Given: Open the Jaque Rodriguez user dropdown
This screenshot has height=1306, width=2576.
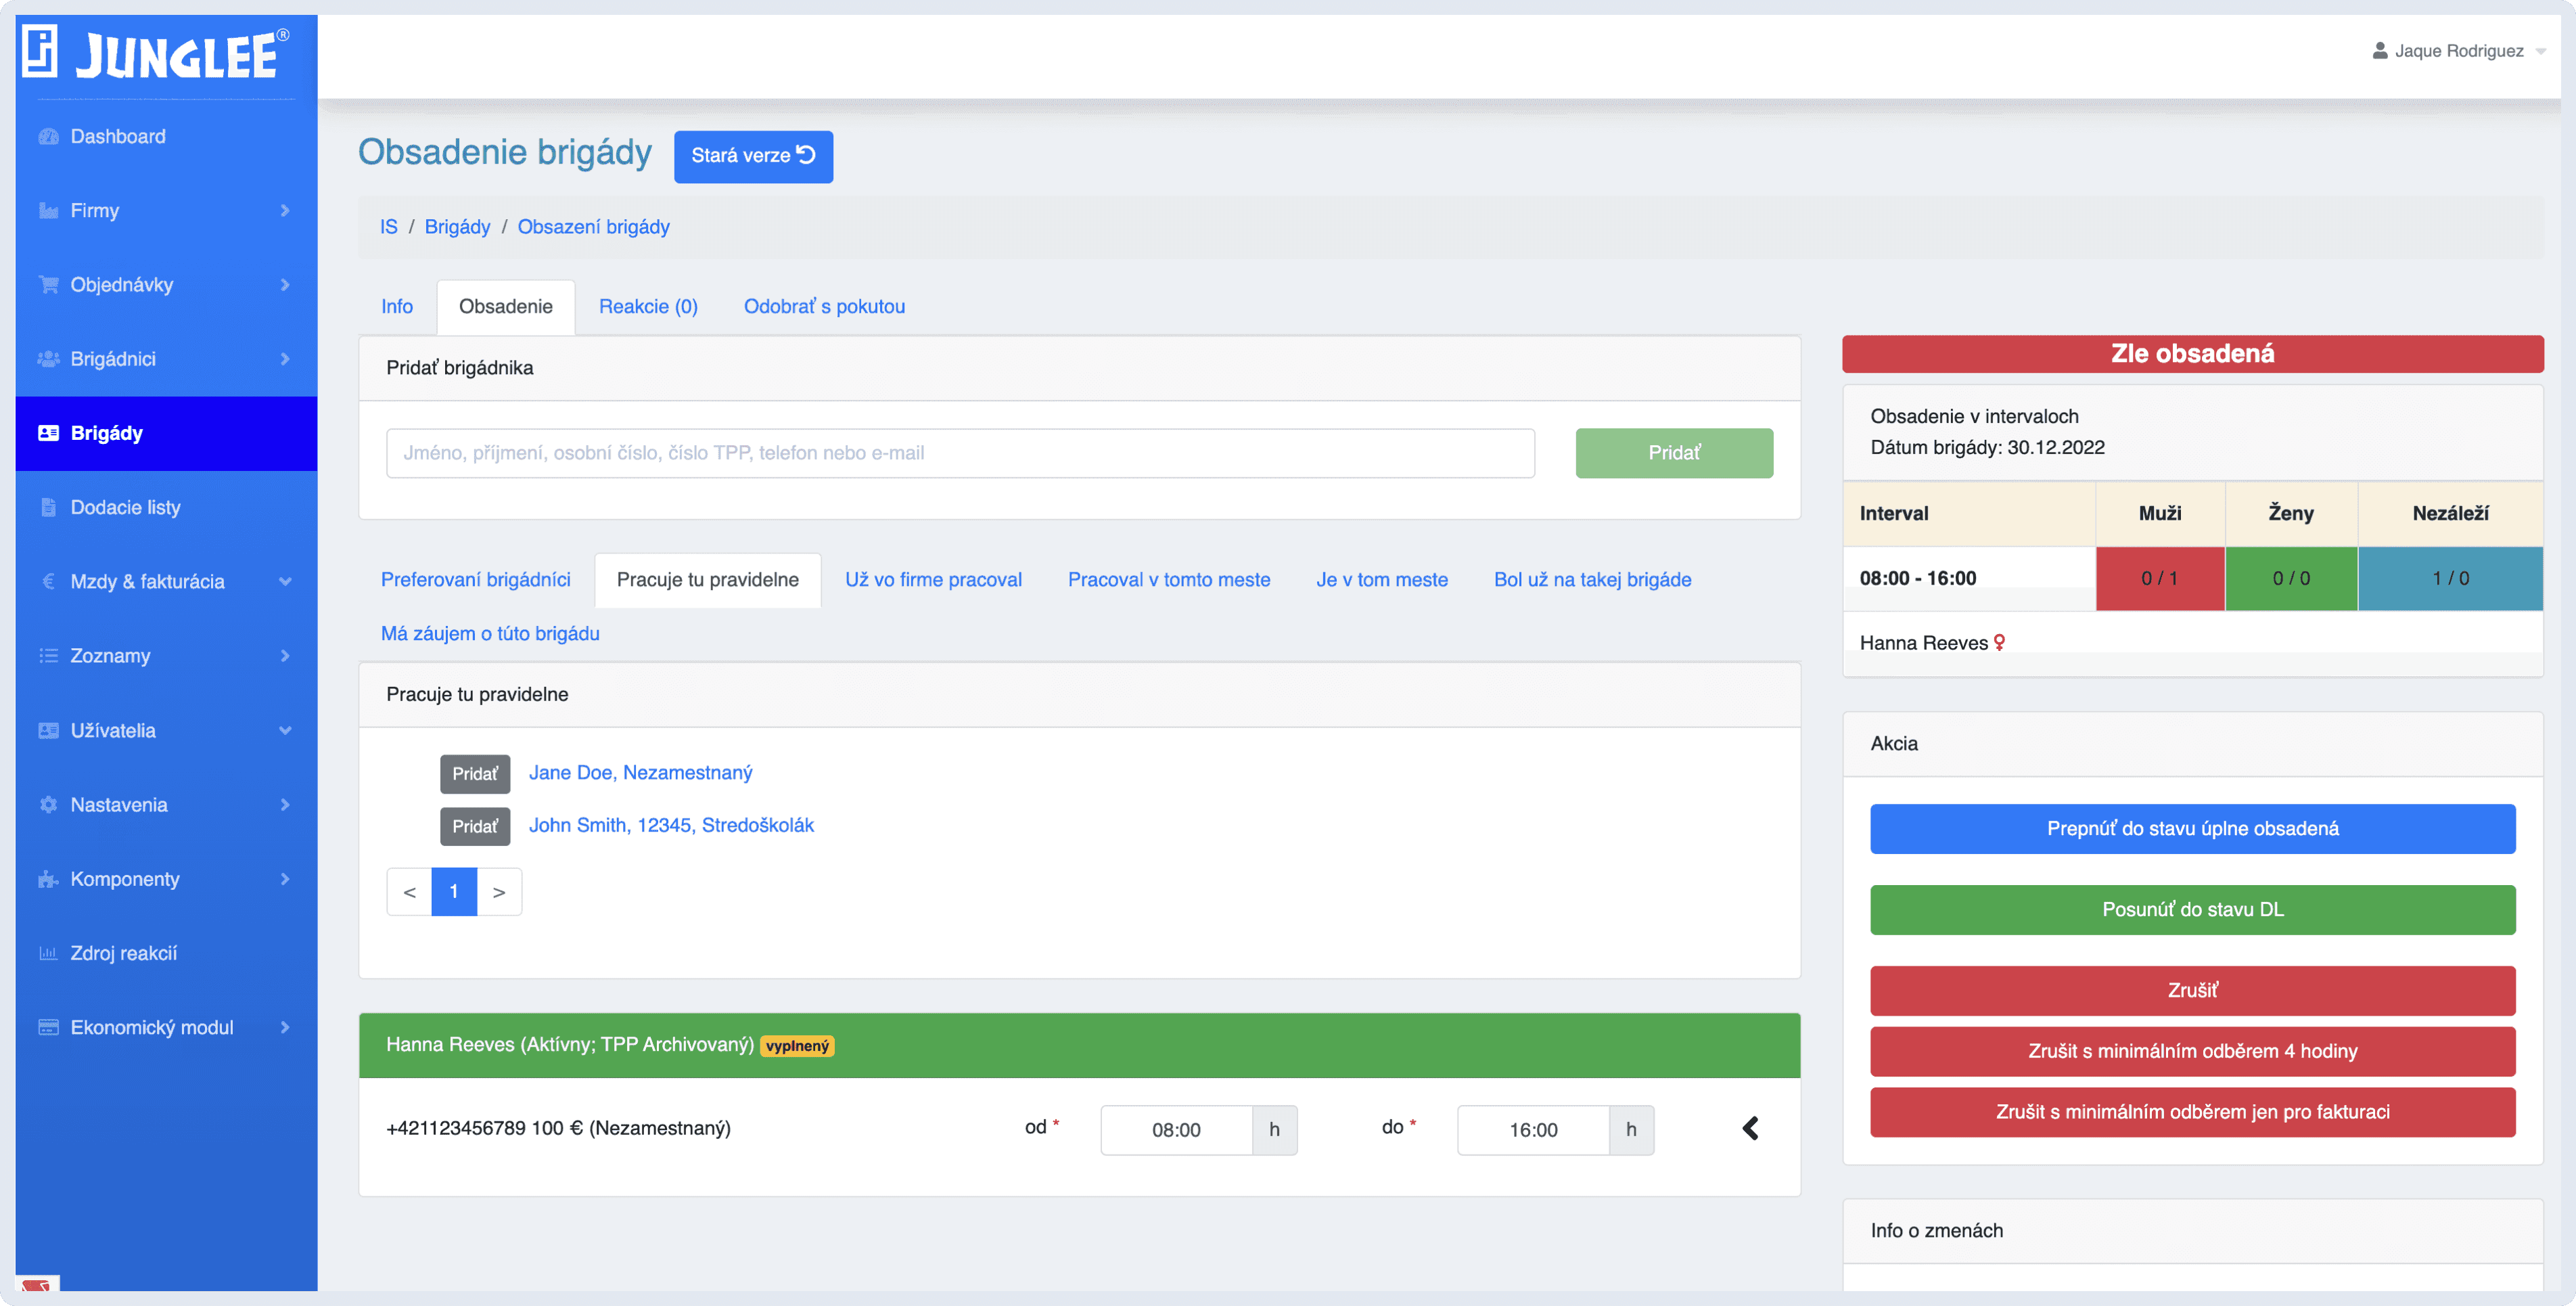Looking at the screenshot, I should tap(2459, 51).
